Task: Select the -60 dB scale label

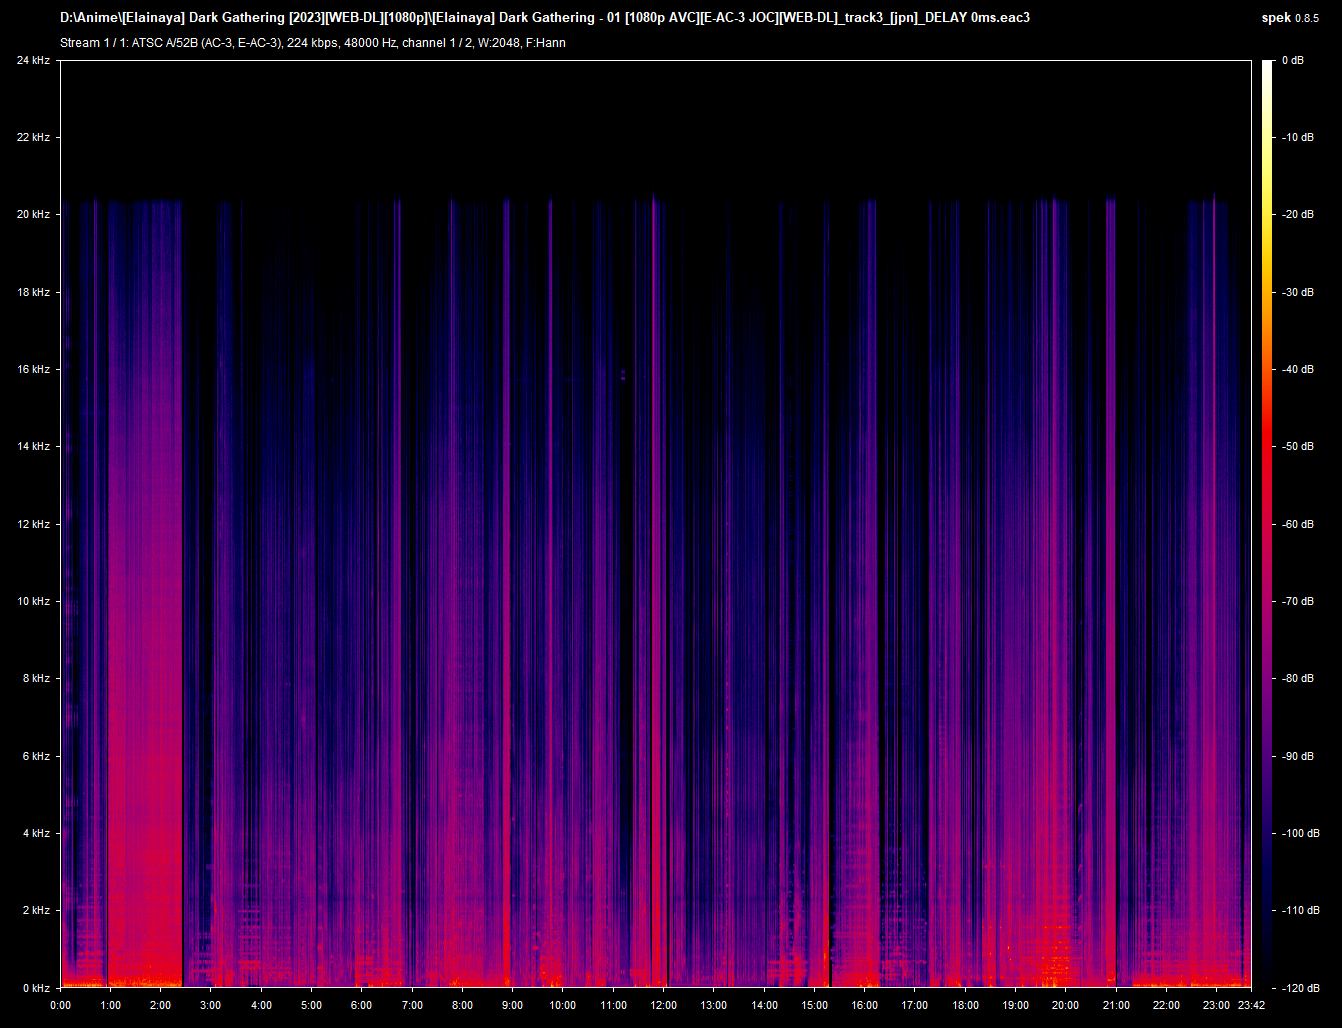Action: coord(1298,524)
